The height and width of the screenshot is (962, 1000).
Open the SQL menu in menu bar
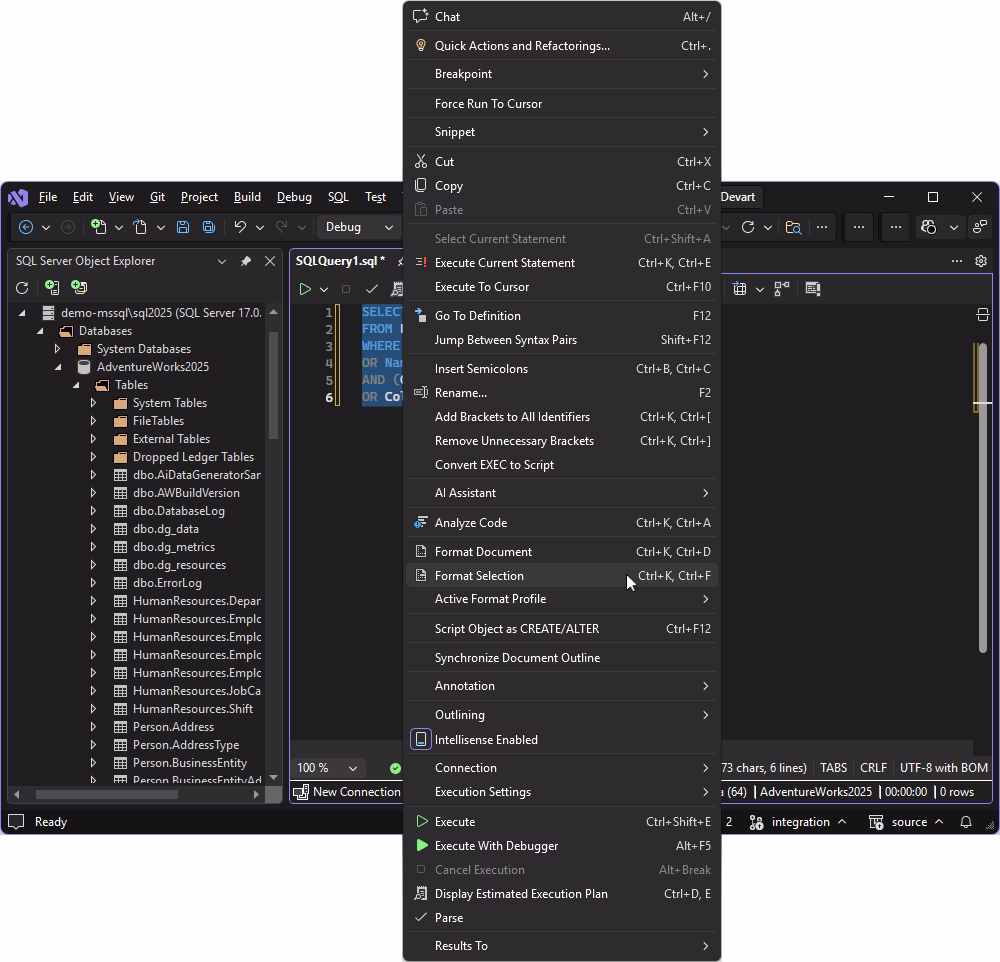338,197
